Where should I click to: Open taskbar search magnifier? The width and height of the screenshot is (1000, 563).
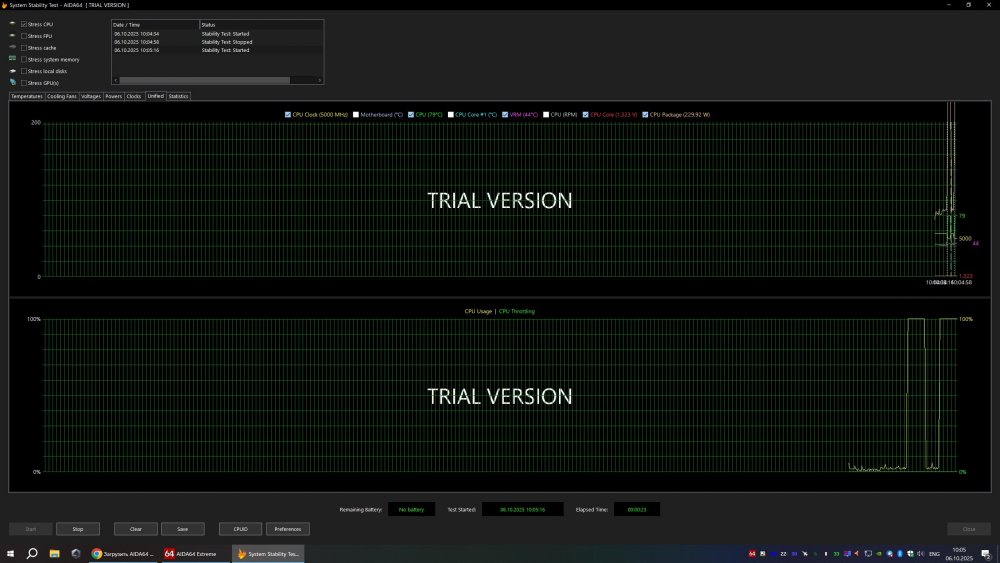click(x=32, y=553)
